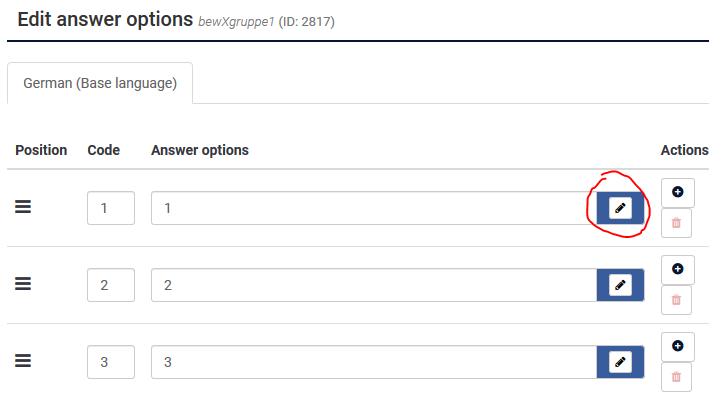Add a new row after answer option 2
The height and width of the screenshot is (399, 709).
pos(677,269)
